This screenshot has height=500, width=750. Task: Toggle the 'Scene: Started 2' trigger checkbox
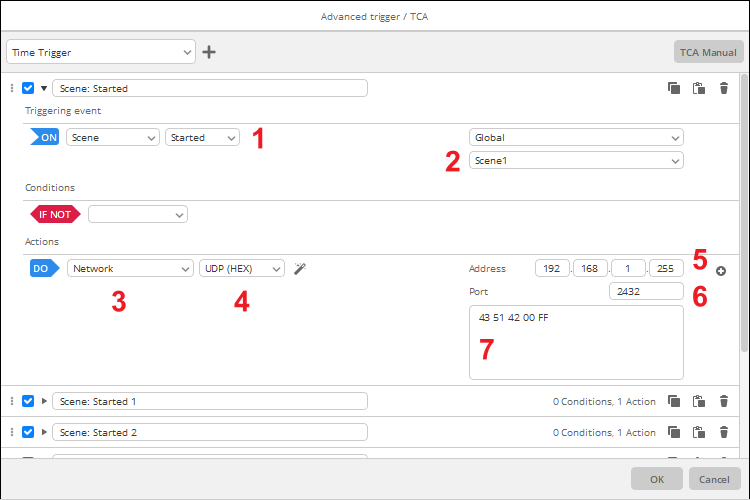coord(28,432)
